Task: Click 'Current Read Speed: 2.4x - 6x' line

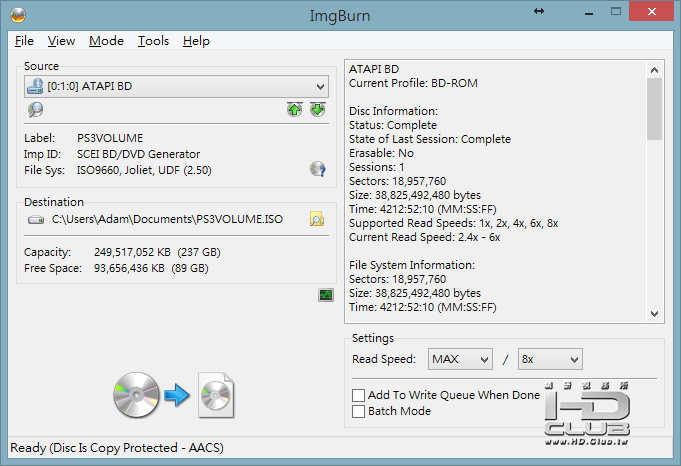Action: point(425,237)
